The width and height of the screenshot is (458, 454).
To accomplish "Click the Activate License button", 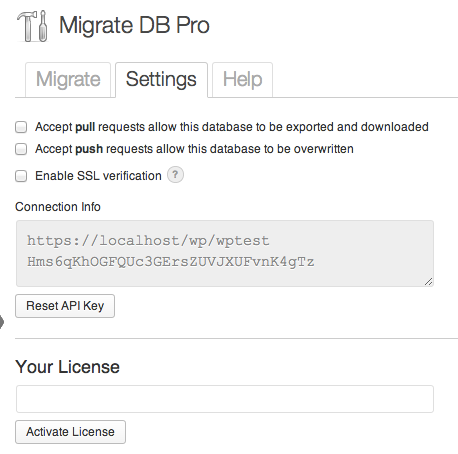I will 70,432.
